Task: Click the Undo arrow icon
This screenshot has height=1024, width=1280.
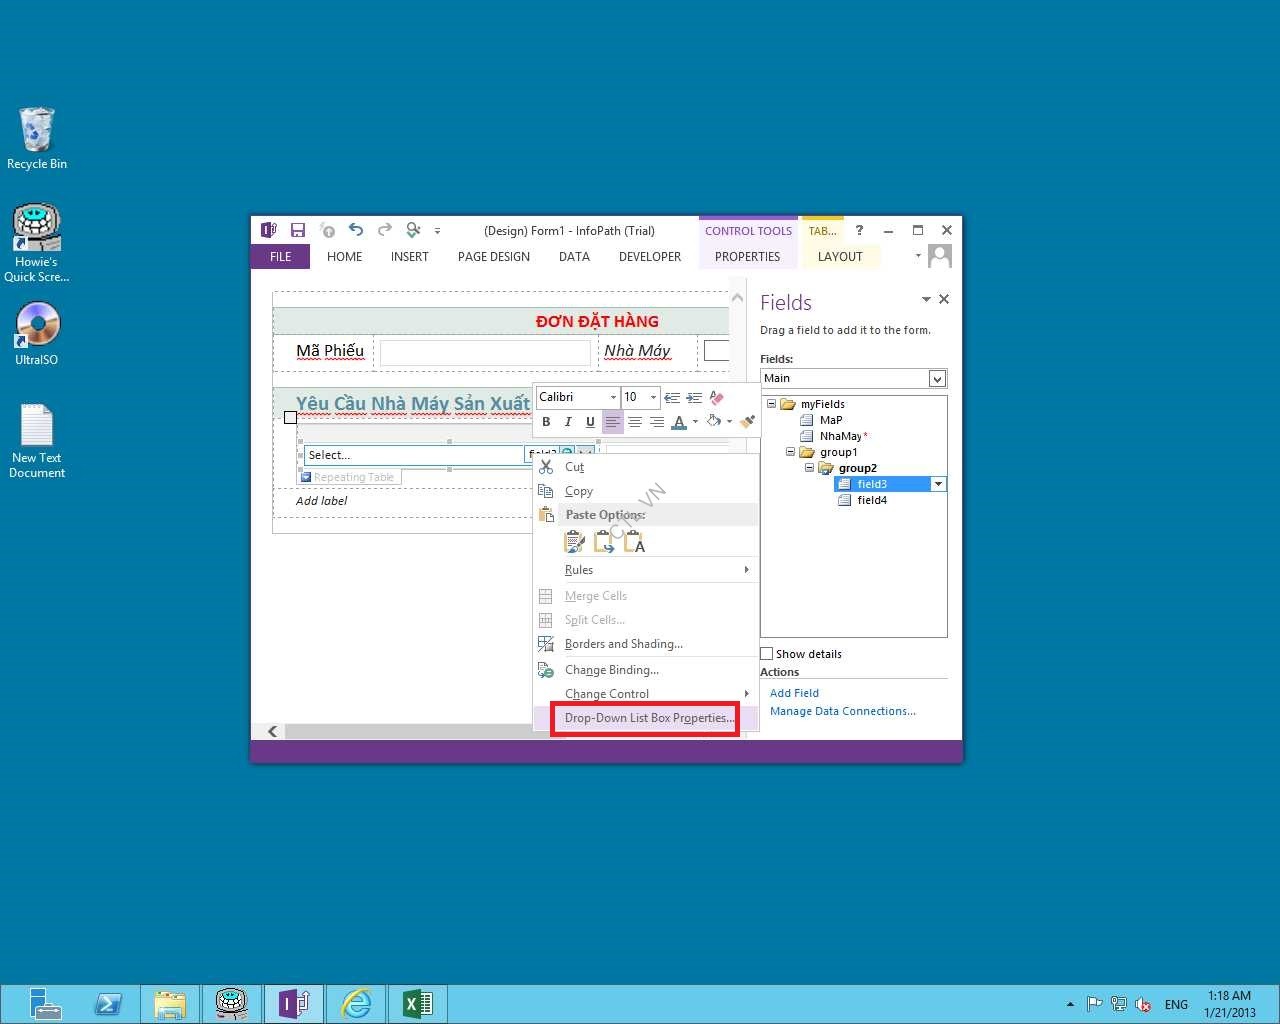Action: point(356,230)
